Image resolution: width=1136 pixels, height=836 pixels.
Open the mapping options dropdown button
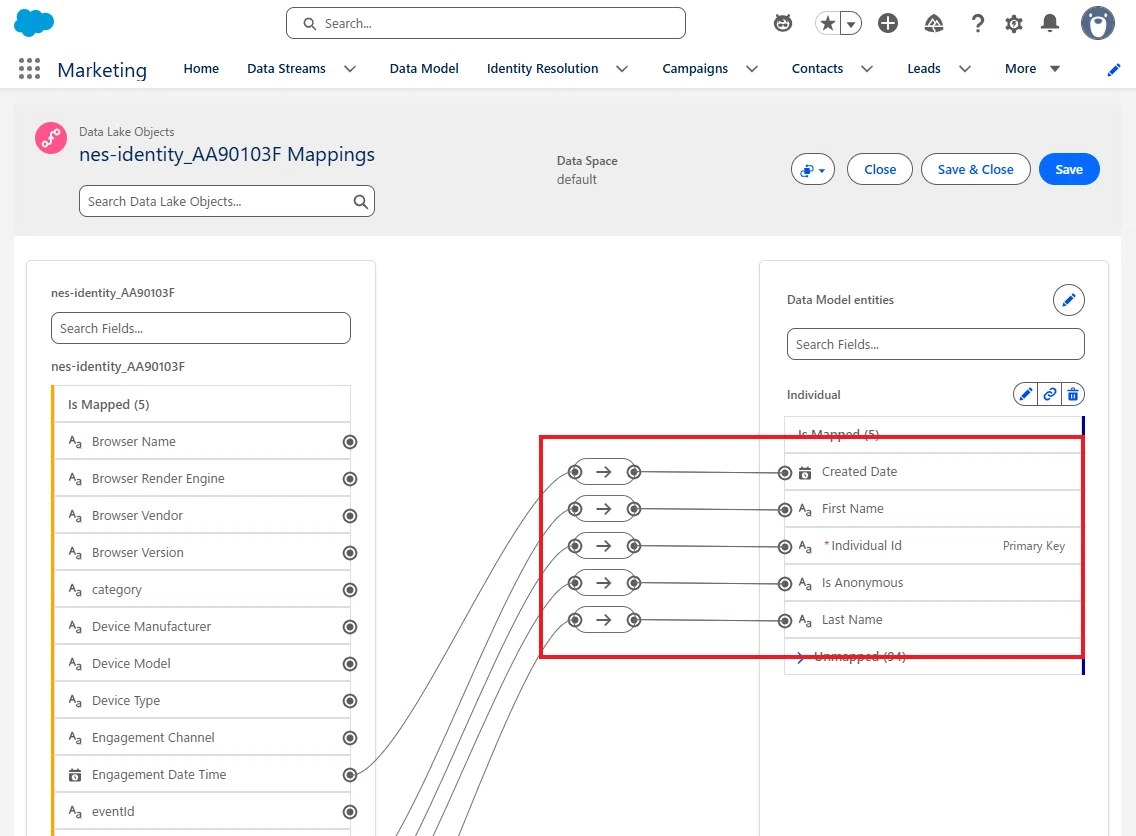tap(812, 170)
